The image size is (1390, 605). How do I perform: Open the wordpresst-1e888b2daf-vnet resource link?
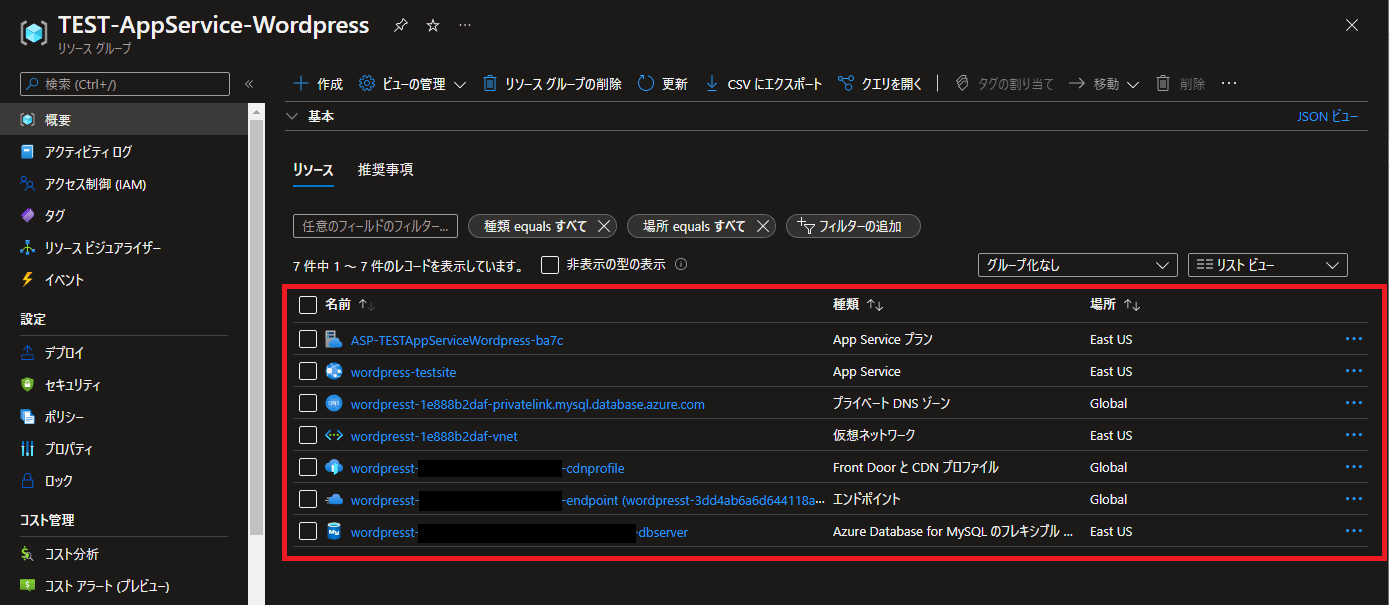tap(434, 436)
